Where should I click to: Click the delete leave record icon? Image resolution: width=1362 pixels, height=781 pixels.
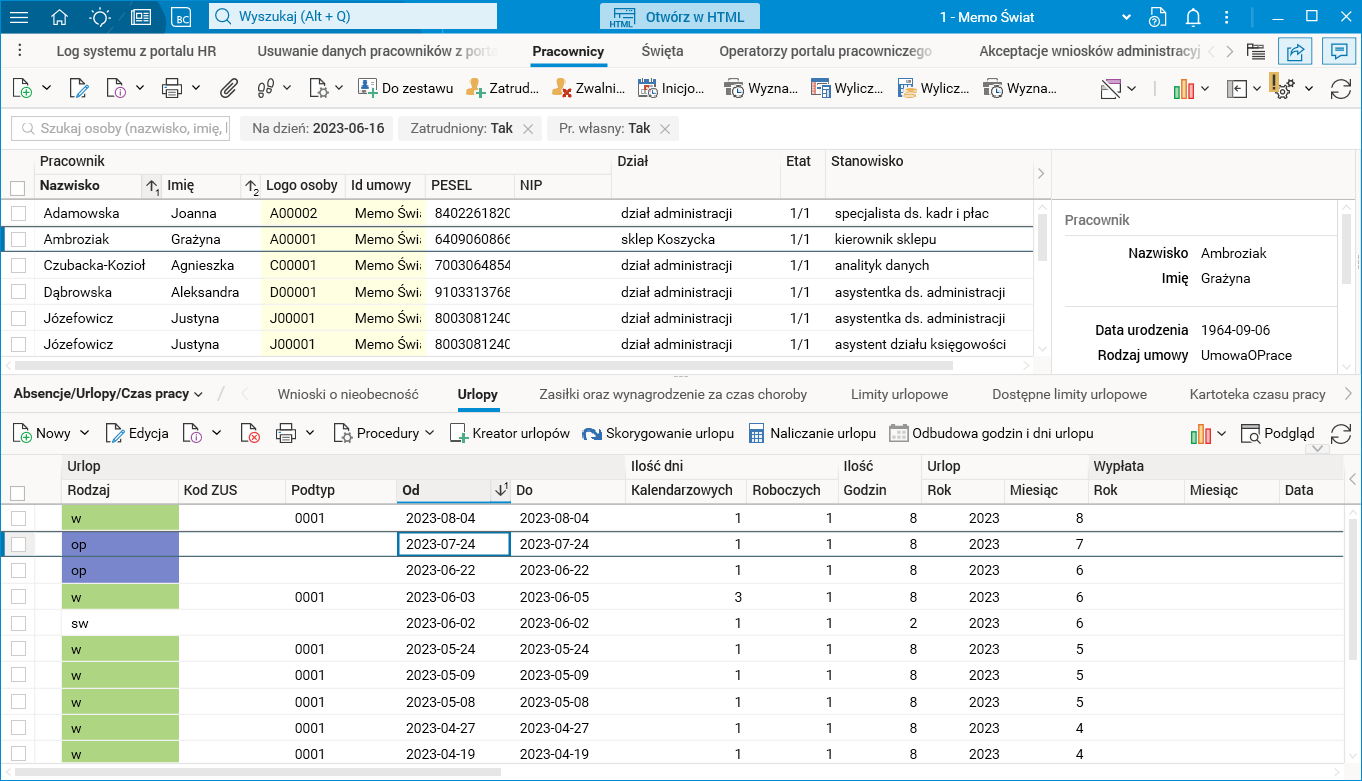250,434
